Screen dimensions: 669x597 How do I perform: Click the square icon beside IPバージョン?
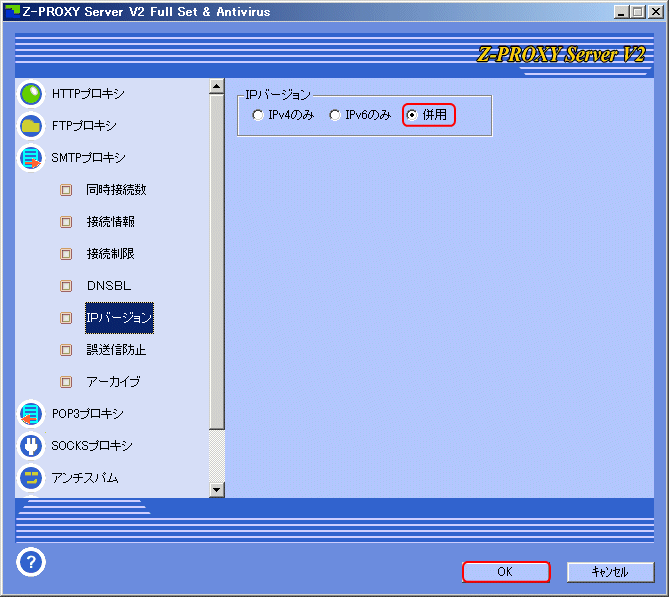[66, 318]
